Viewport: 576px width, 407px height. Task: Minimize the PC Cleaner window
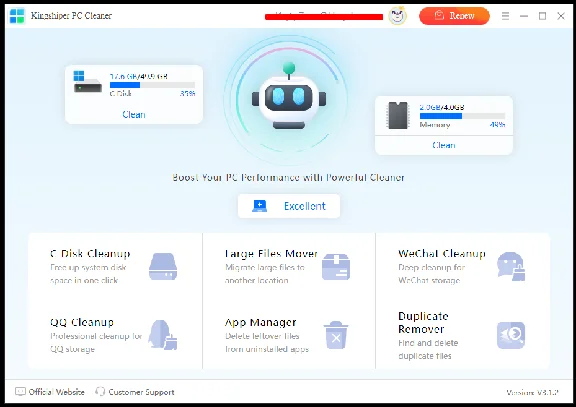click(x=524, y=16)
